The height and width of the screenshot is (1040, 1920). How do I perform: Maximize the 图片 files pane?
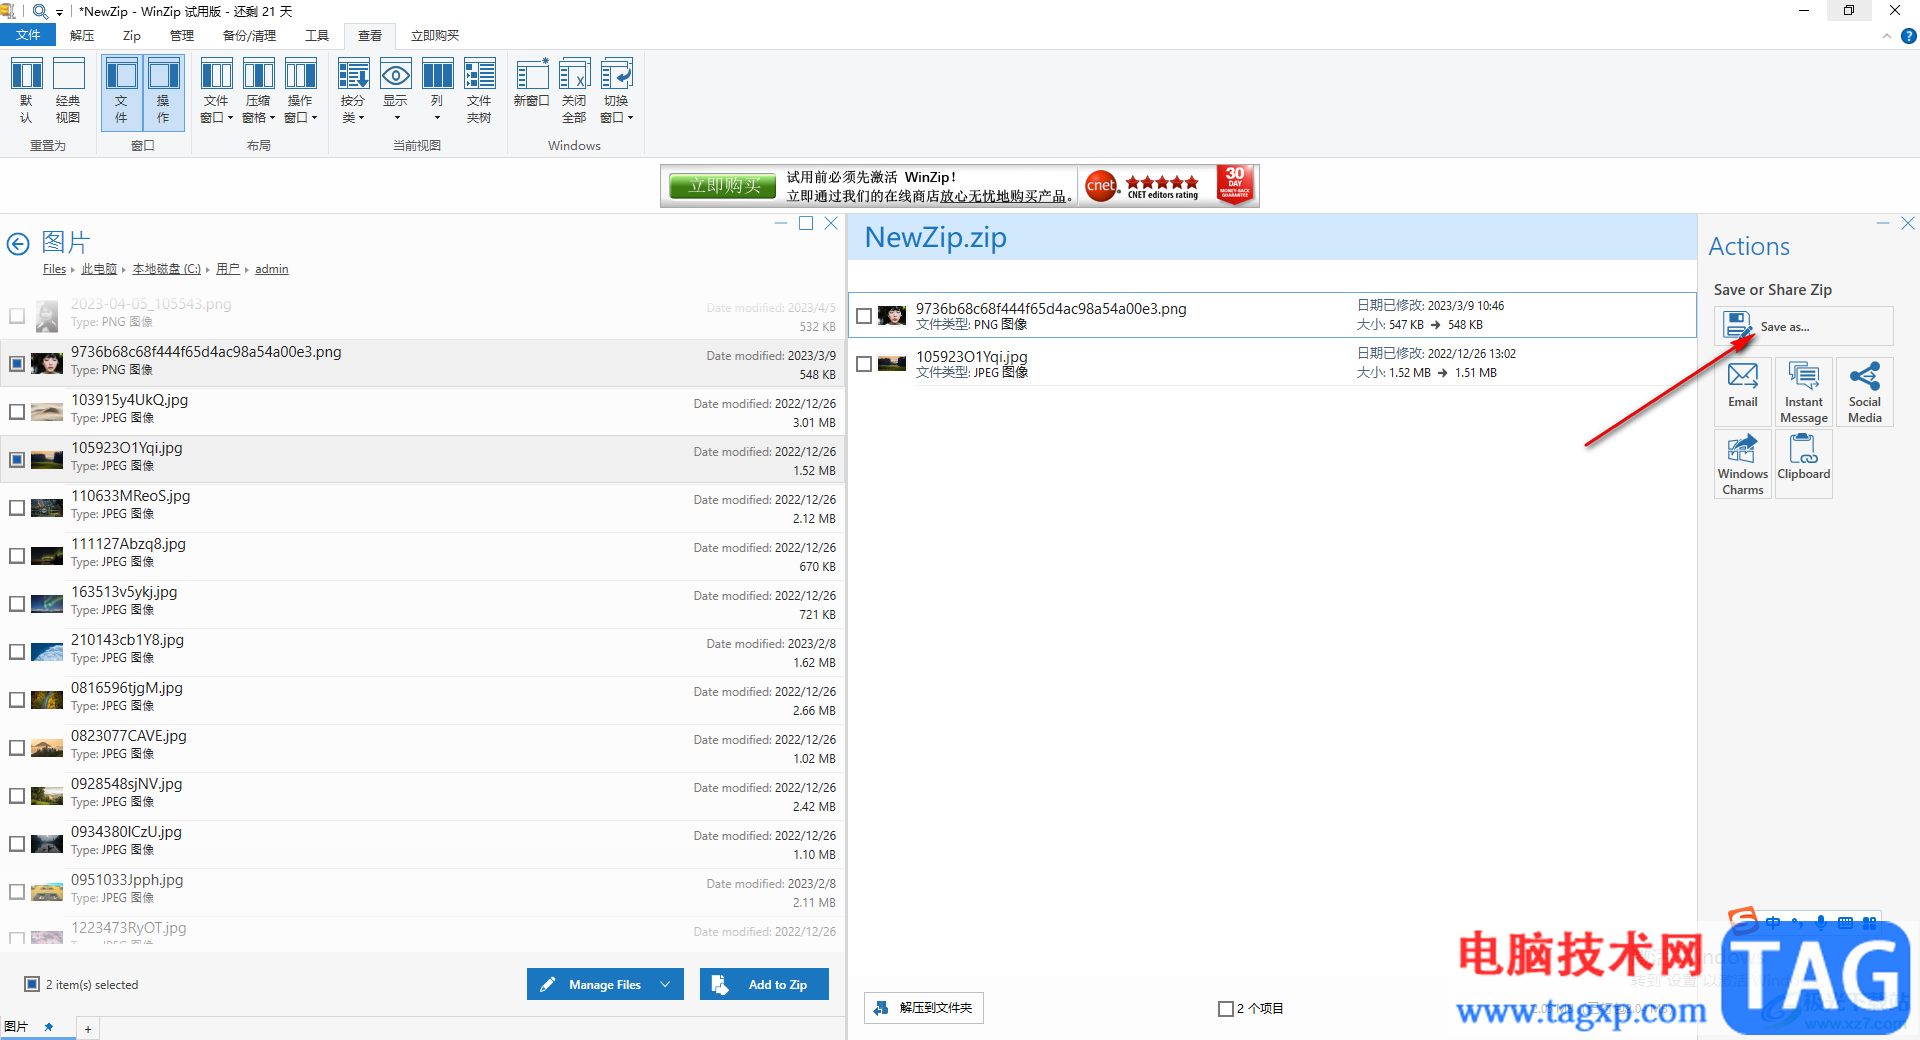[x=806, y=223]
